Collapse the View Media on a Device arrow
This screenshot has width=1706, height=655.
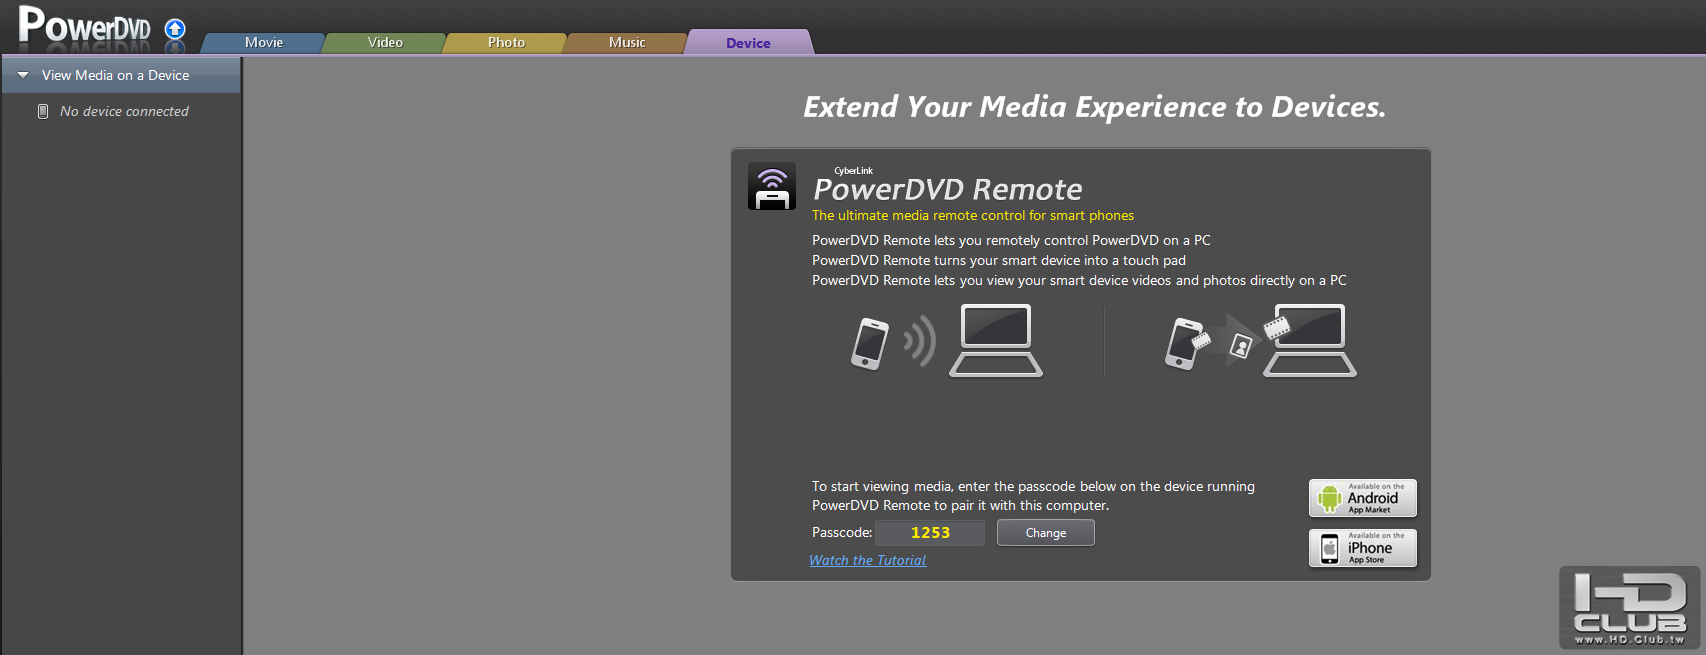point(23,75)
